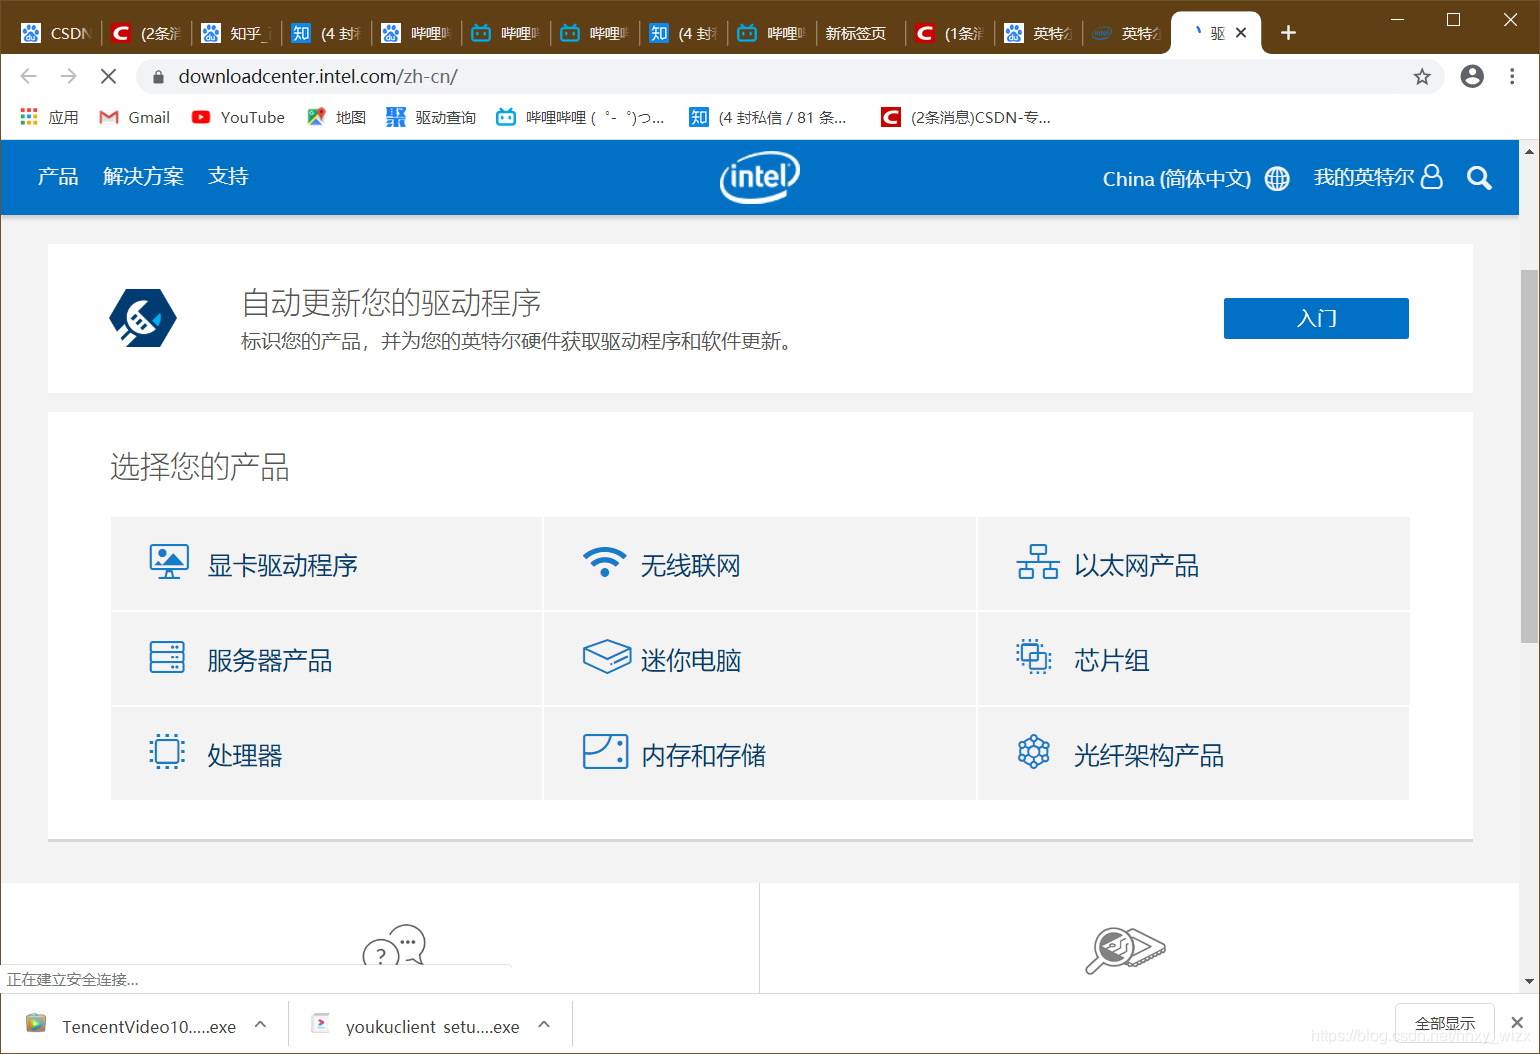Select the 服务器产品 product tile
This screenshot has height=1054, width=1540.
pos(326,659)
